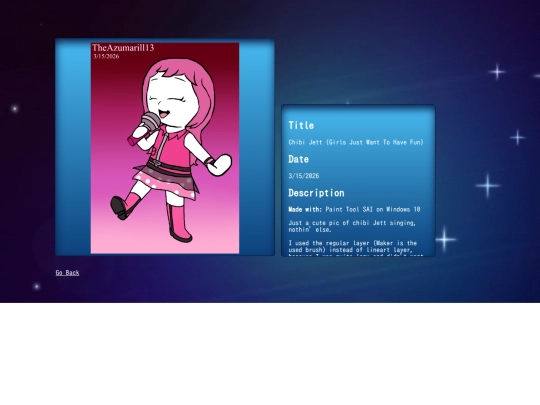Select the Description heading

(316, 193)
